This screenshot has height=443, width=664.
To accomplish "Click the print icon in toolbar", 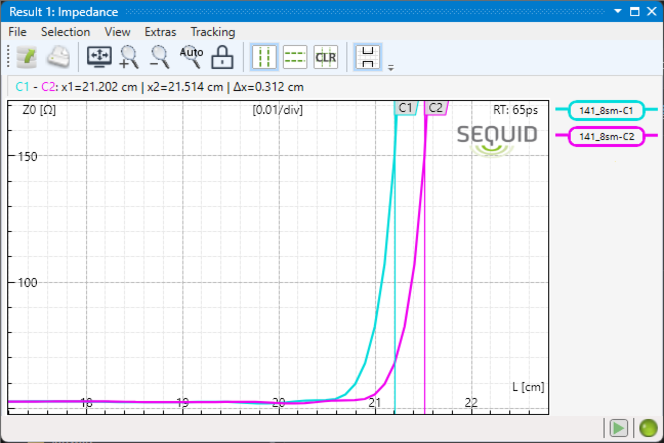I will click(59, 57).
